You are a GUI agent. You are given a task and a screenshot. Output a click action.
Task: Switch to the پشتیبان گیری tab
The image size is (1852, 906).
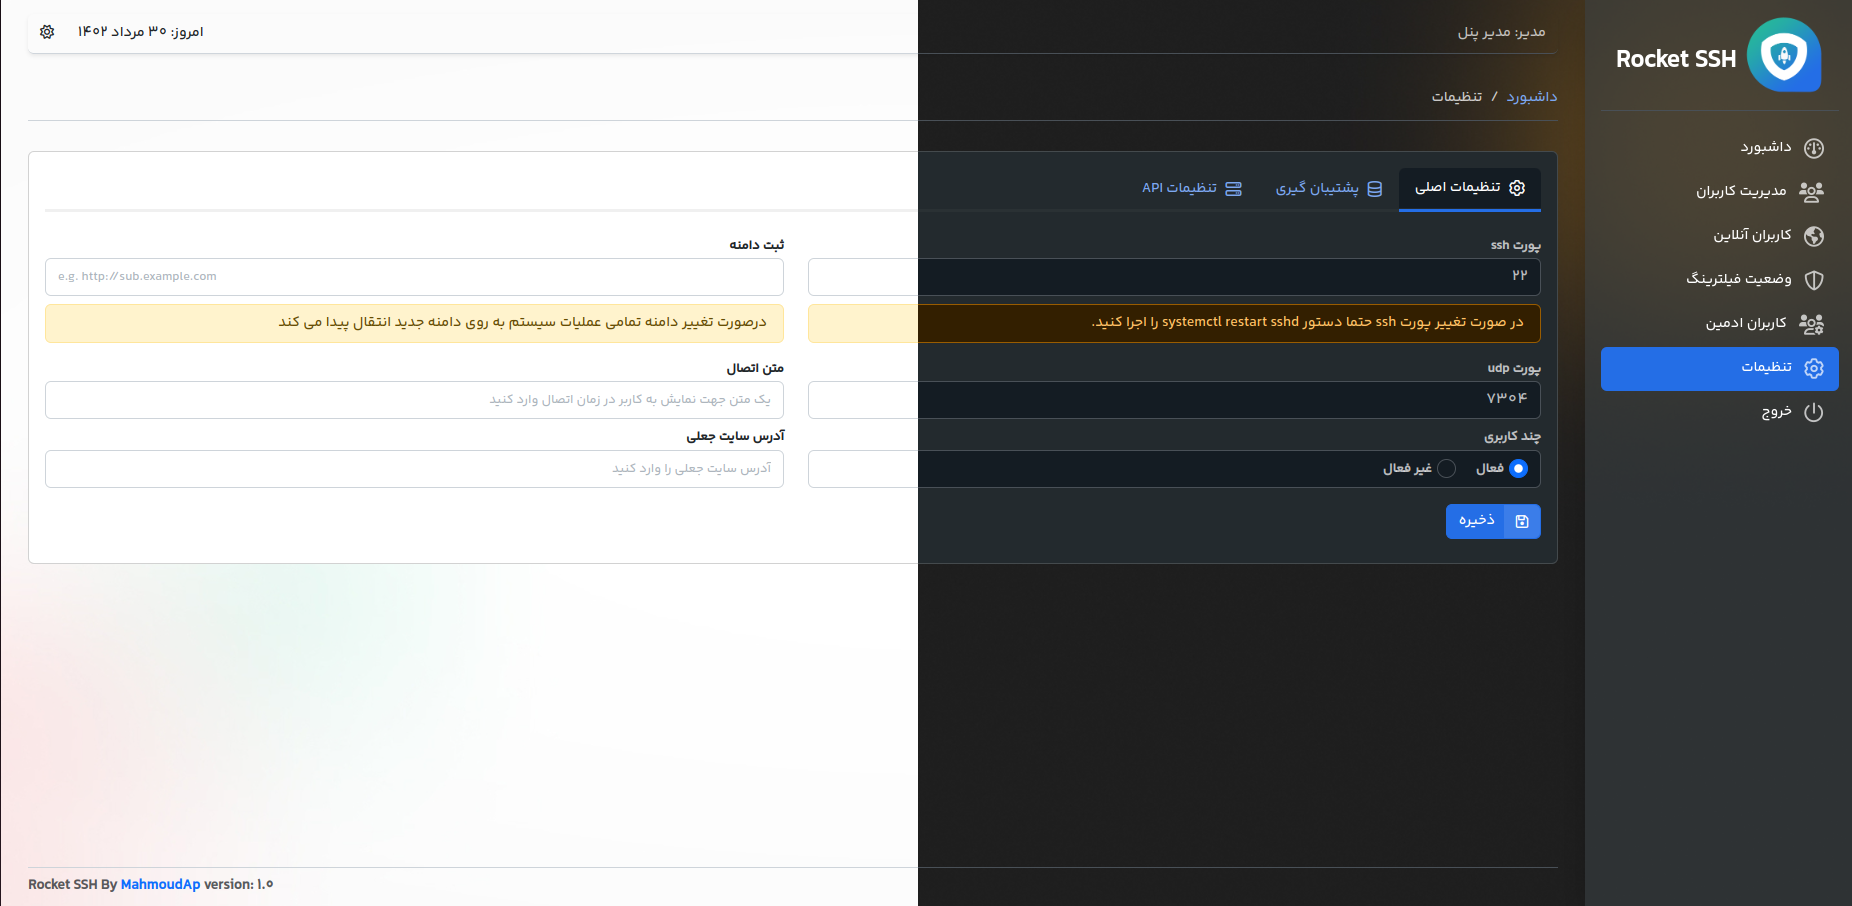(x=1328, y=188)
